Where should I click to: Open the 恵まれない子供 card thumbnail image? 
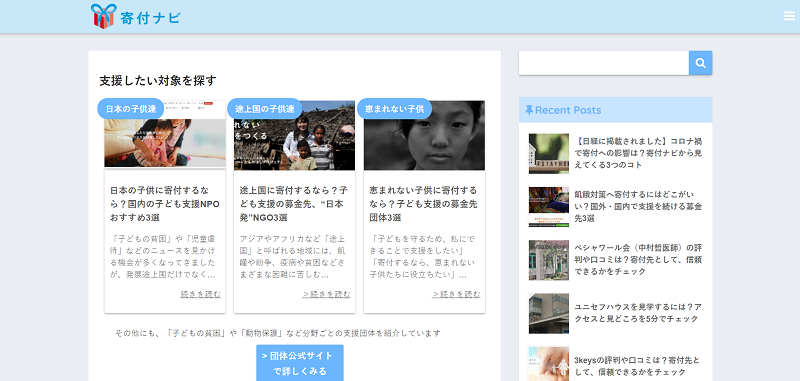coord(424,135)
